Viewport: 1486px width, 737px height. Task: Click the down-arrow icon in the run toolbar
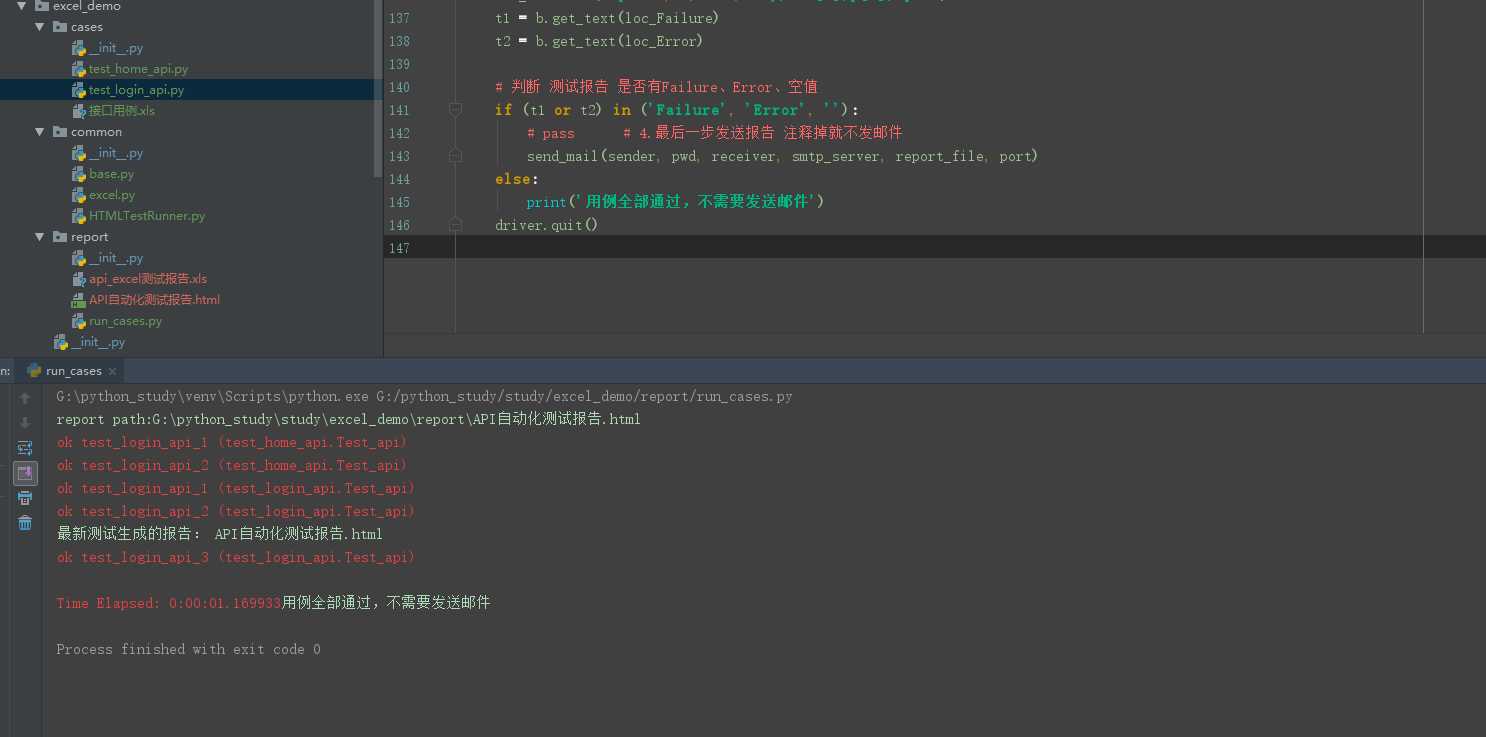[25, 423]
